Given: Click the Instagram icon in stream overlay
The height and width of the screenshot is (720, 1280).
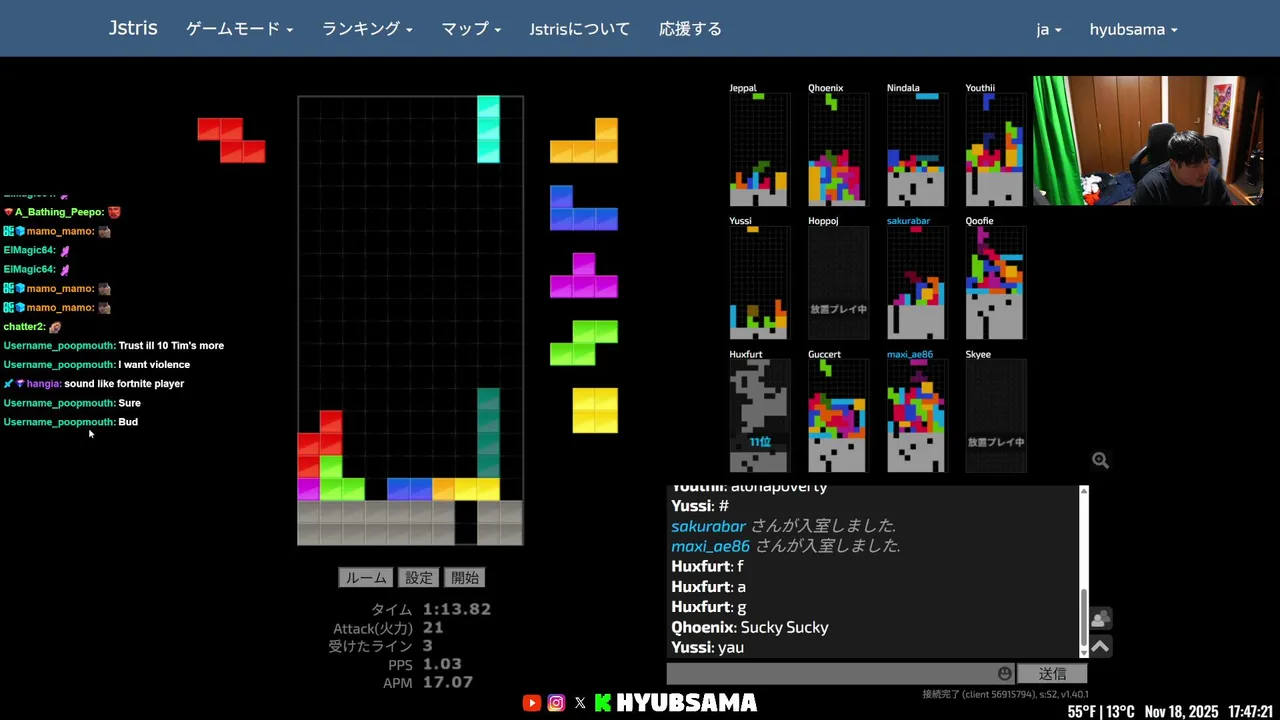Looking at the screenshot, I should click(556, 703).
